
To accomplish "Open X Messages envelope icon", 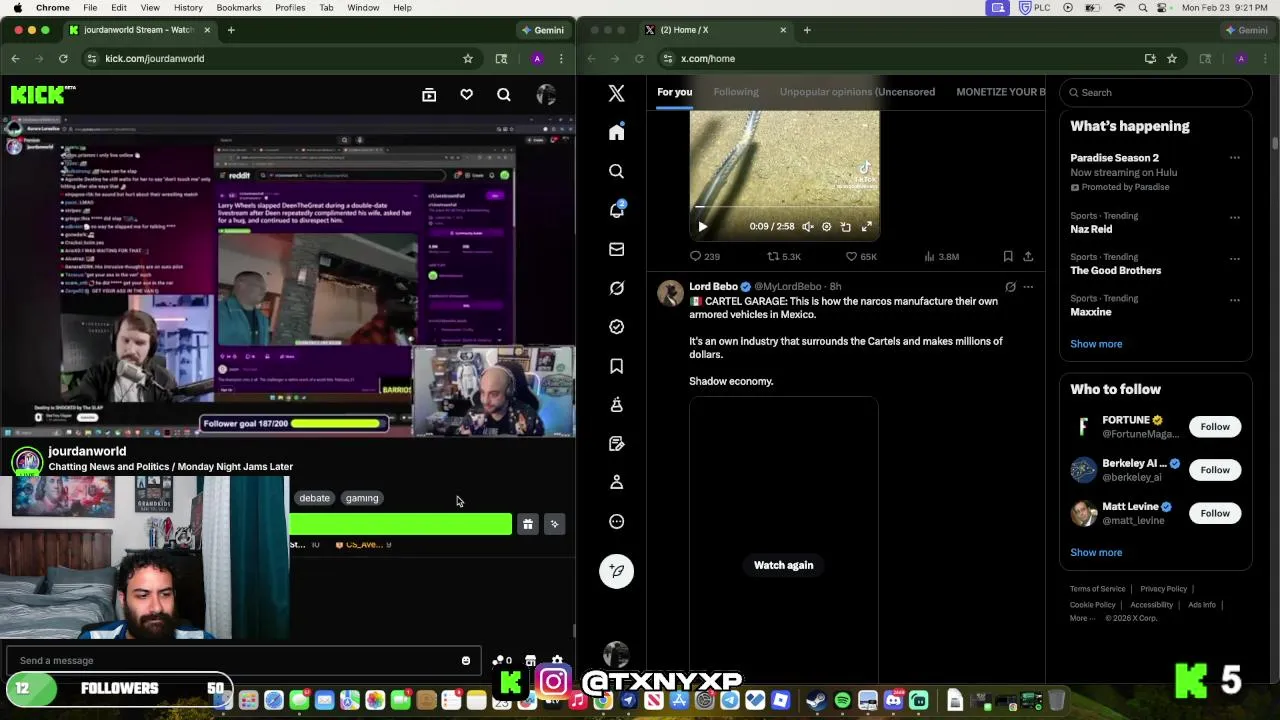I will click(617, 249).
